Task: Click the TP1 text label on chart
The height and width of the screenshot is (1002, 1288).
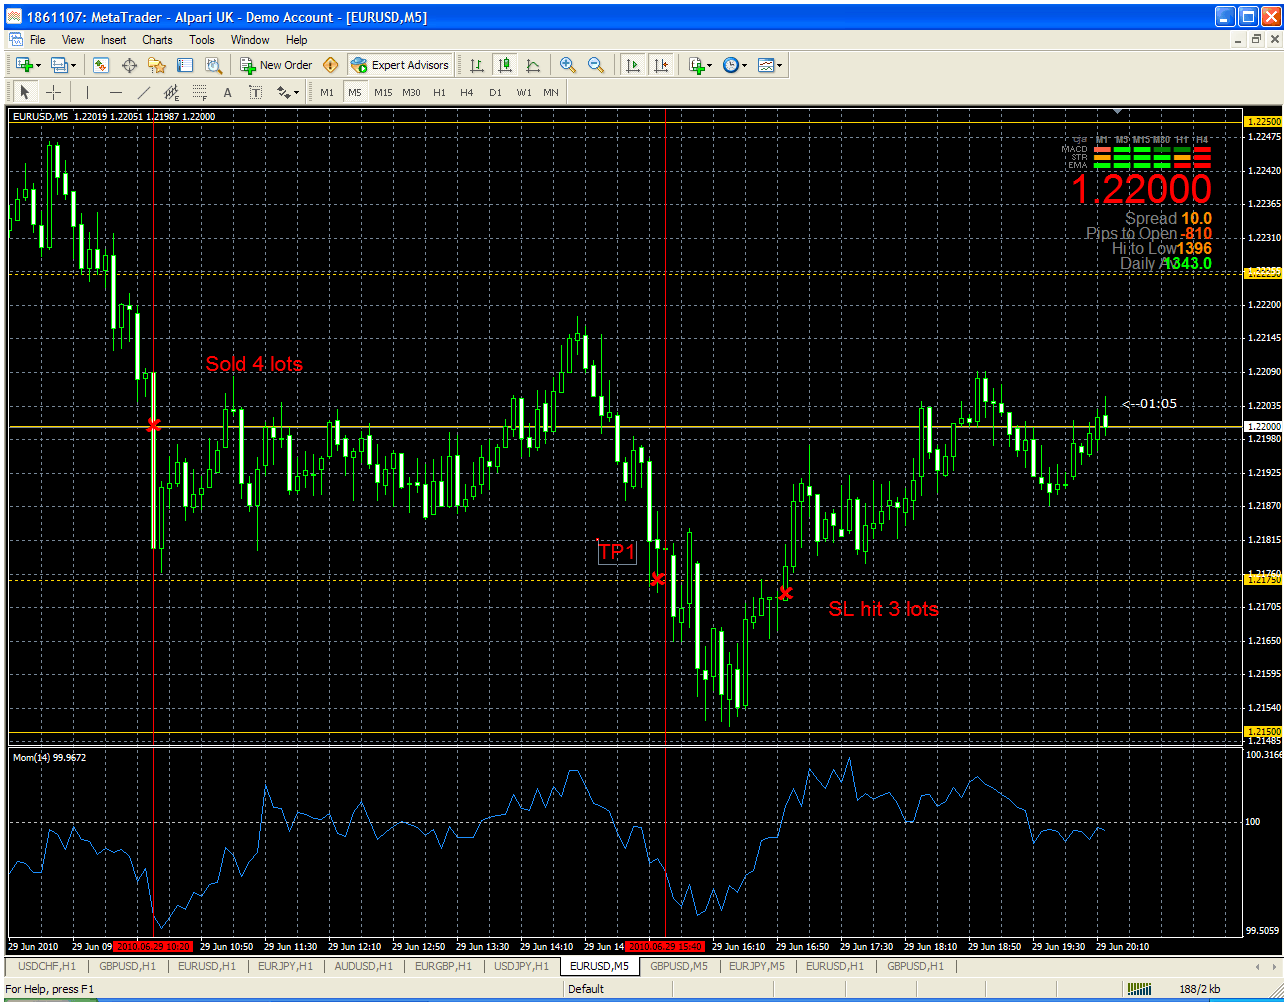Action: point(617,552)
